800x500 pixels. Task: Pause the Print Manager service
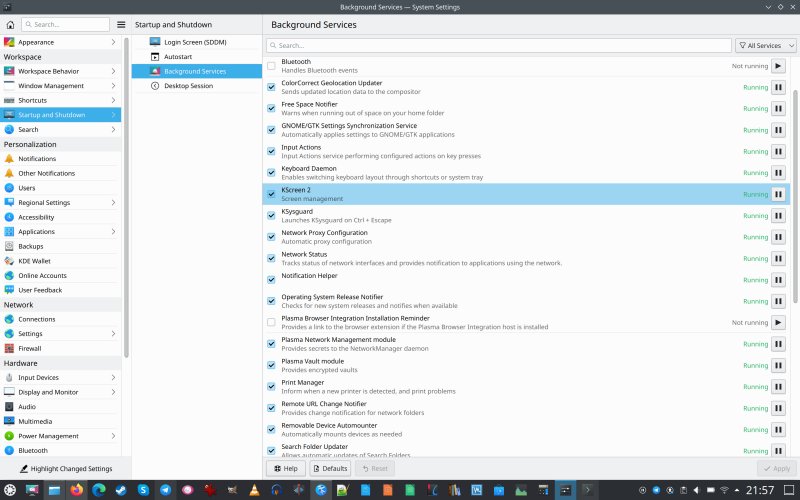[778, 387]
